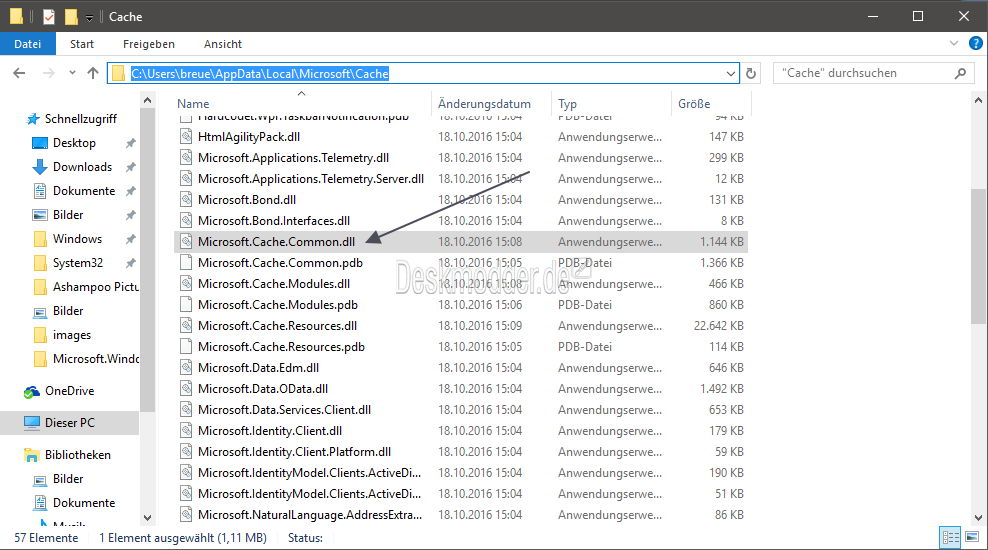
Task: Open the System32 folder in quick access
Action: click(x=78, y=263)
